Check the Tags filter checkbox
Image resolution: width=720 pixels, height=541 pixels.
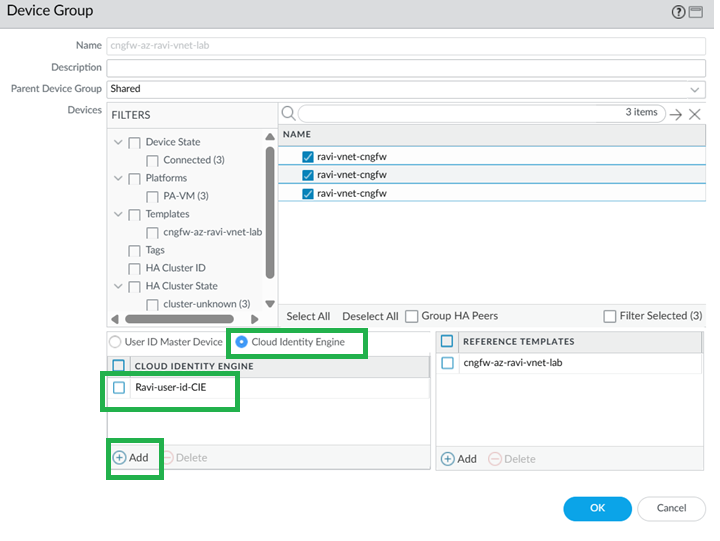click(134, 251)
